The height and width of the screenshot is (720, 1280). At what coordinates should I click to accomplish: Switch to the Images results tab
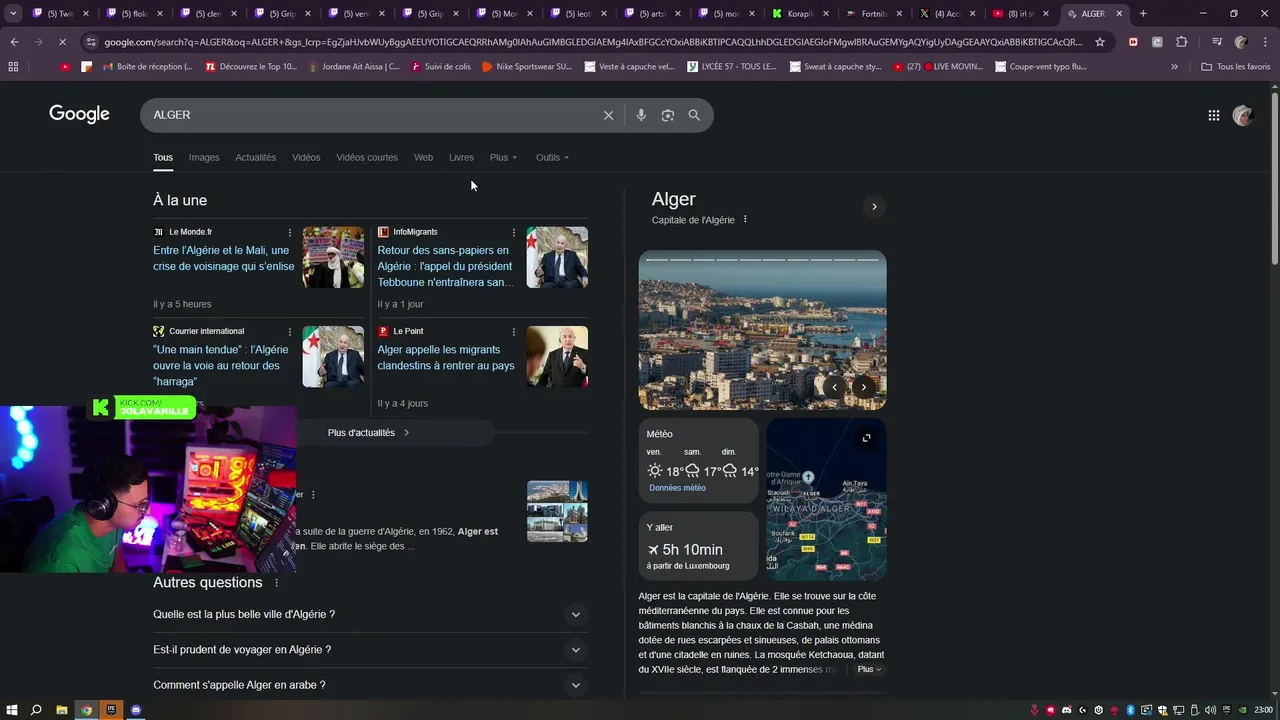[204, 157]
